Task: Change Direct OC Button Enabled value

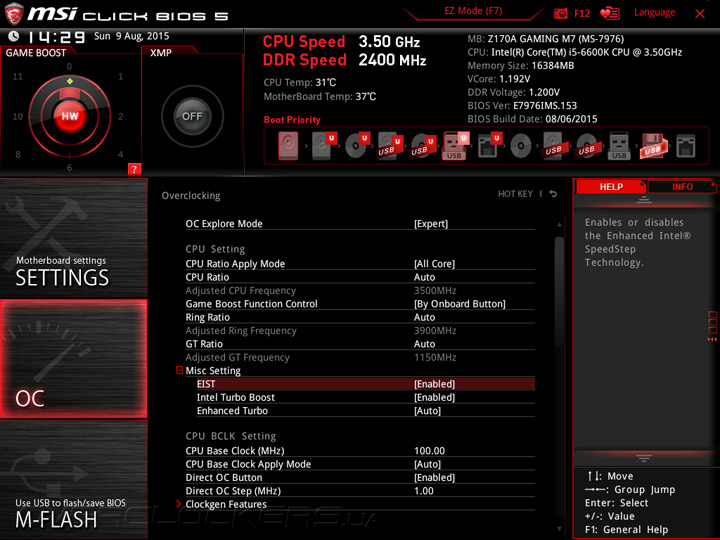Action: point(434,478)
